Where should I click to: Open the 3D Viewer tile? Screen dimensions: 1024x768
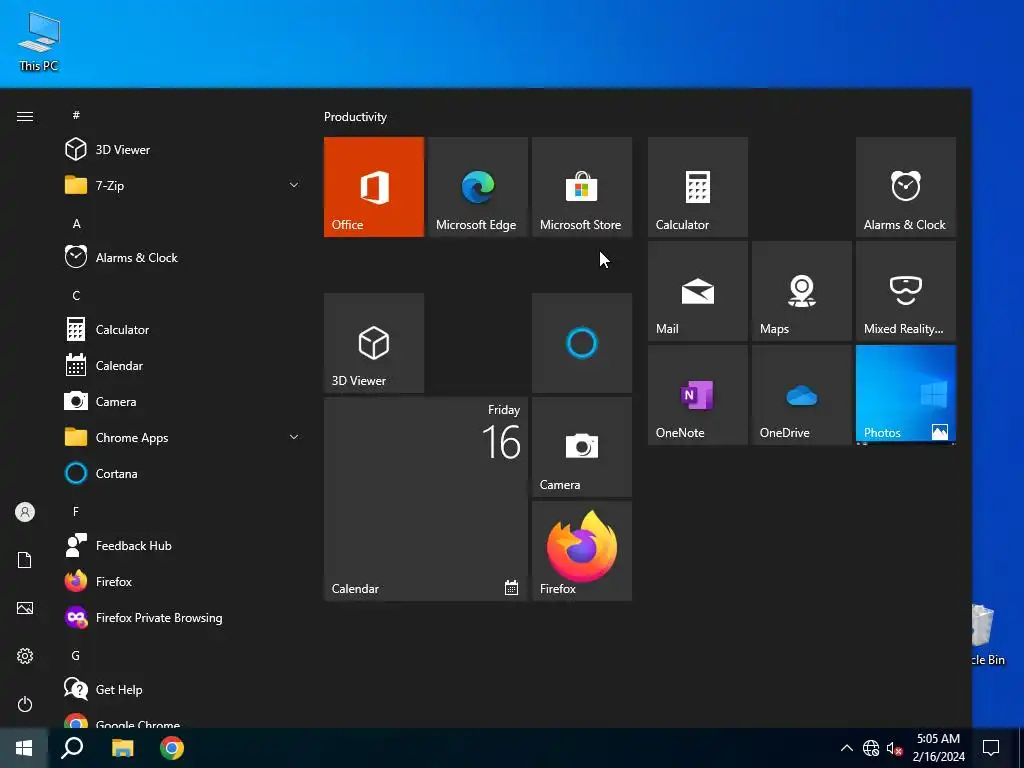click(x=374, y=343)
